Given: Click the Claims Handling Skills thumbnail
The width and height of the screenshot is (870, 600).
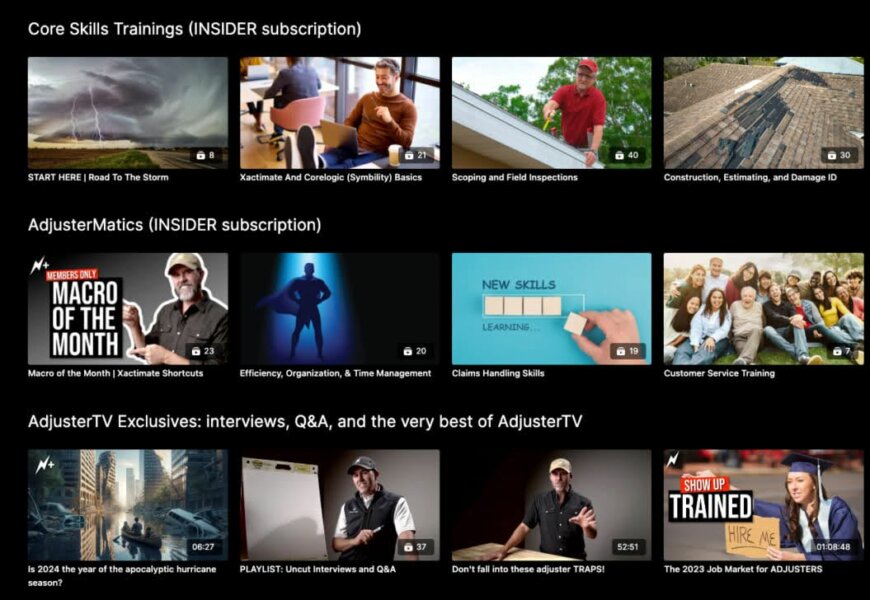Looking at the screenshot, I should (x=550, y=308).
